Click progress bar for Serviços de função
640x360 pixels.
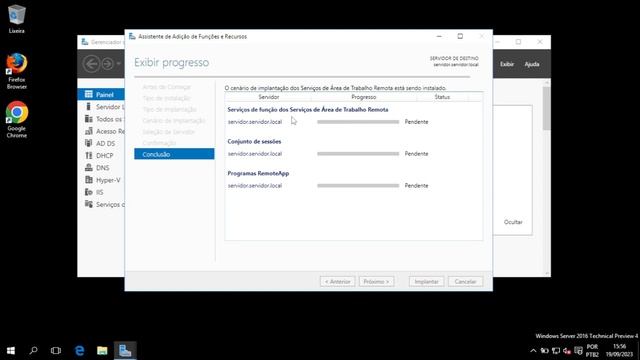(358, 122)
